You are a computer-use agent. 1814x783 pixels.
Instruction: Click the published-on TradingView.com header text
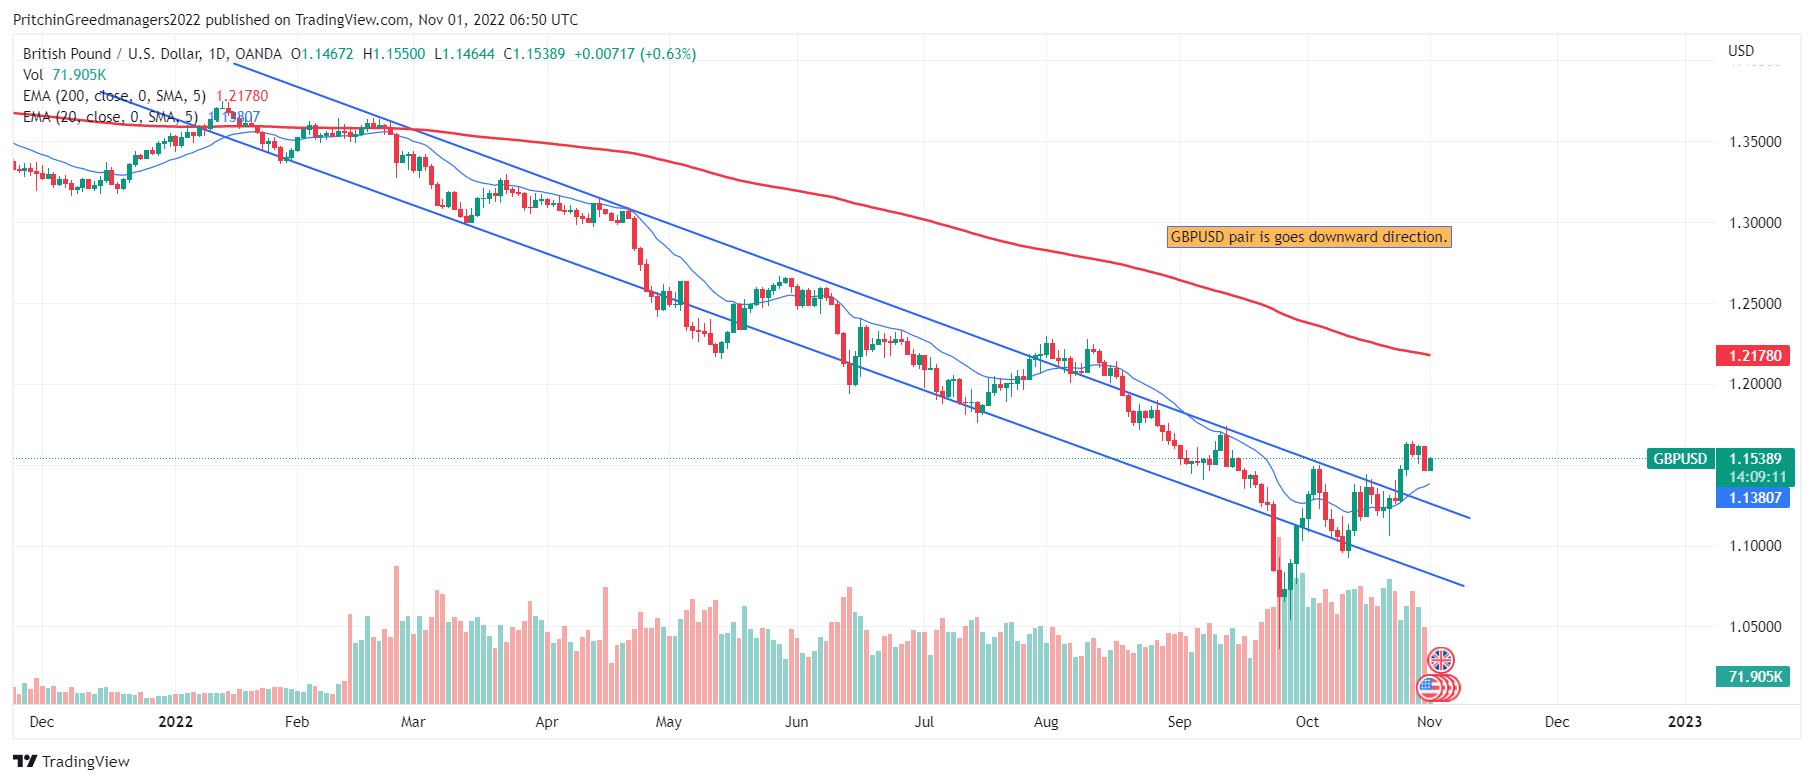(295, 20)
